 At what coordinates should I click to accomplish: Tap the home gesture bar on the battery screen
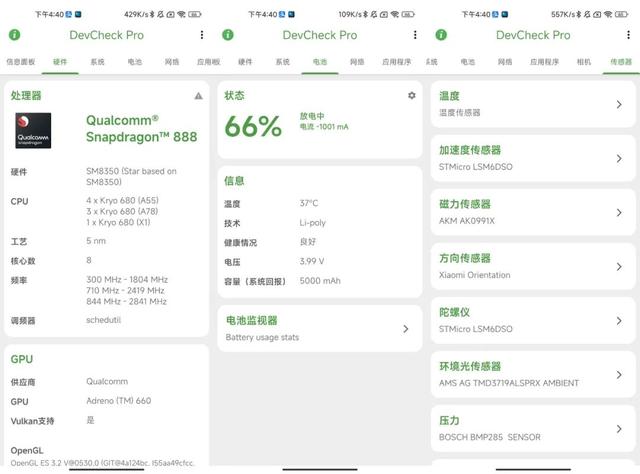(x=320, y=470)
